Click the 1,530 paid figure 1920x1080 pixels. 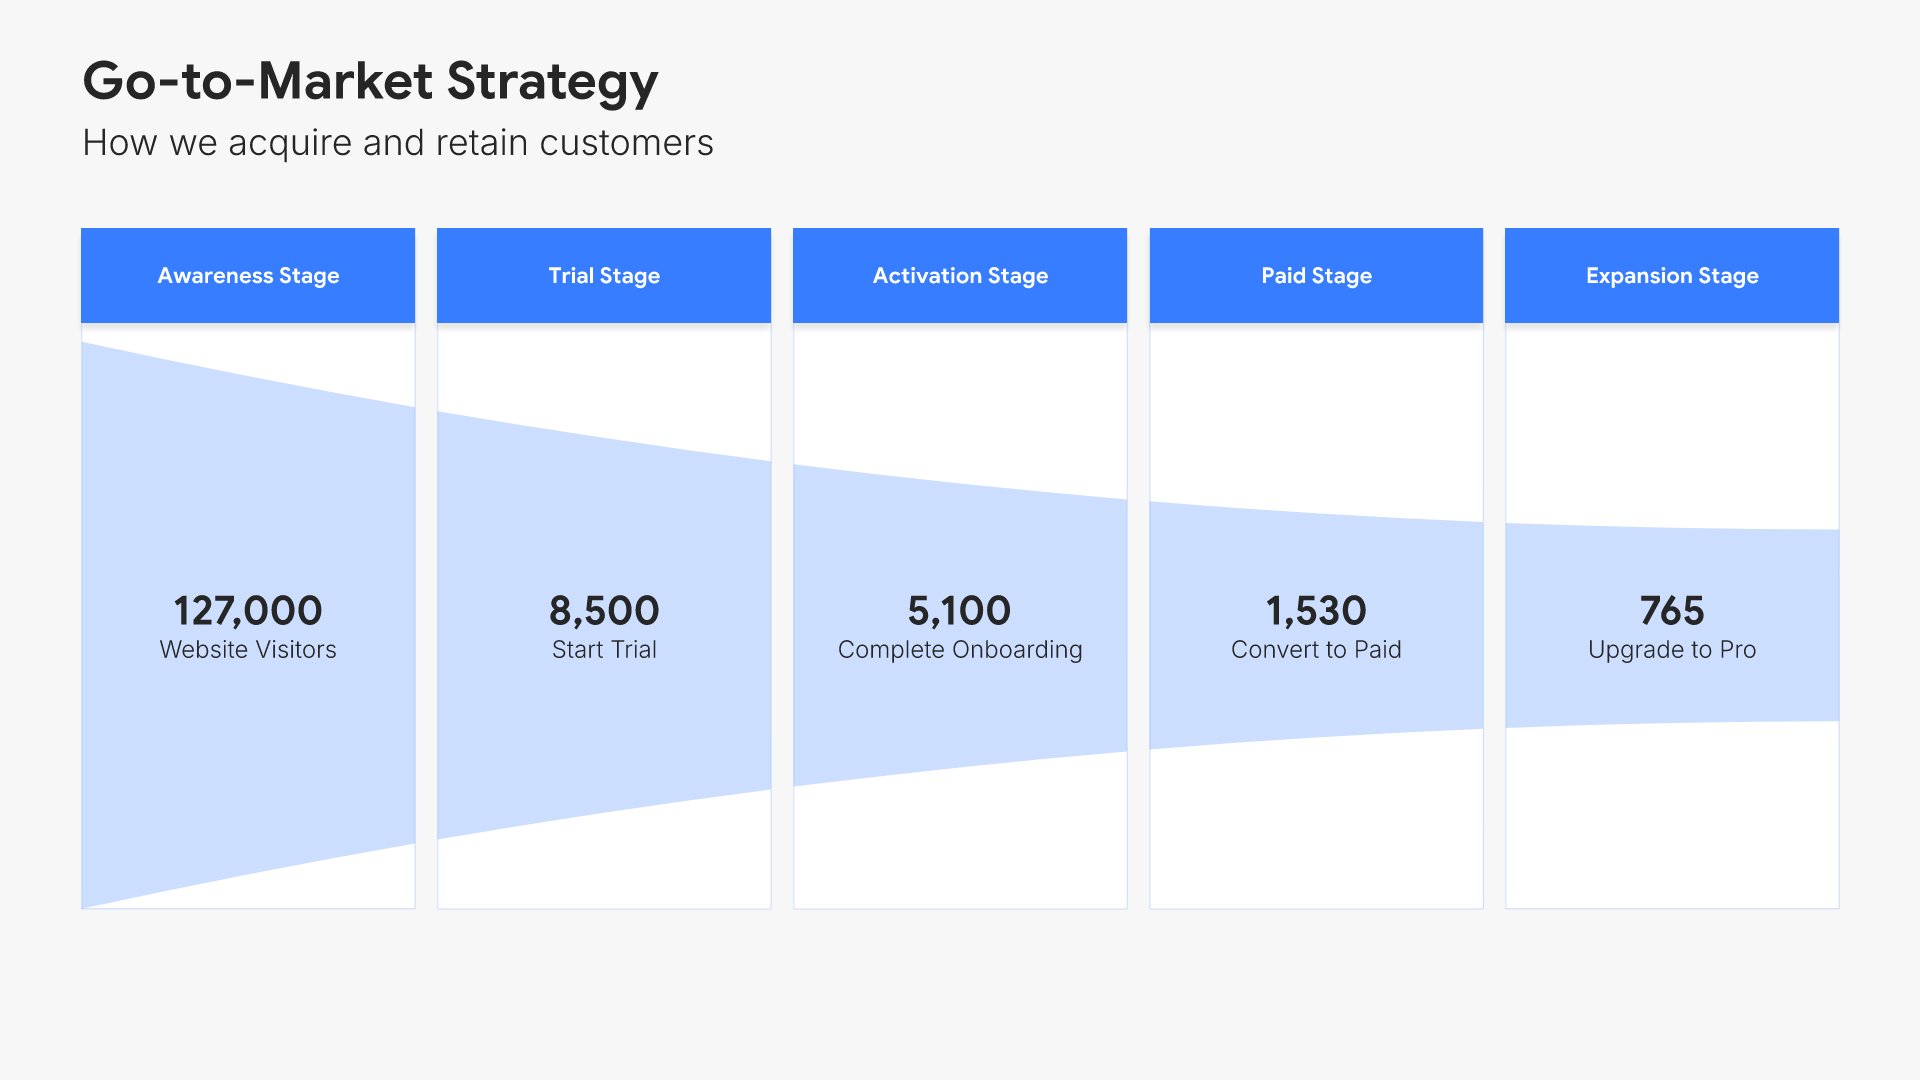[1316, 610]
